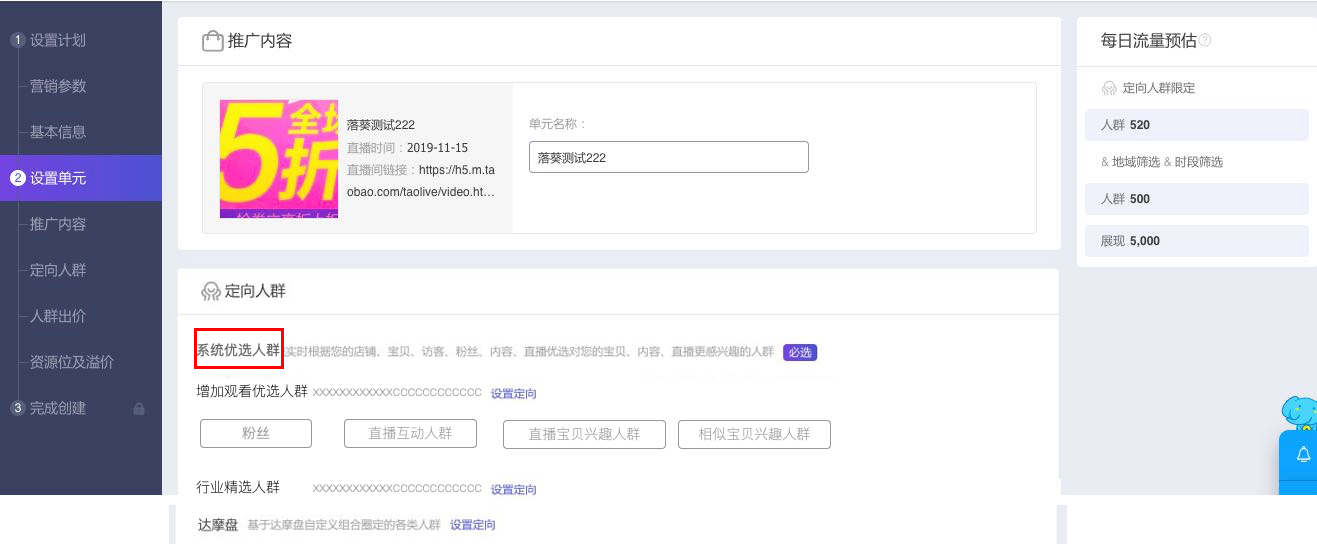The width and height of the screenshot is (1317, 555).
Task: Open notifications with the bell icon
Action: [1303, 455]
